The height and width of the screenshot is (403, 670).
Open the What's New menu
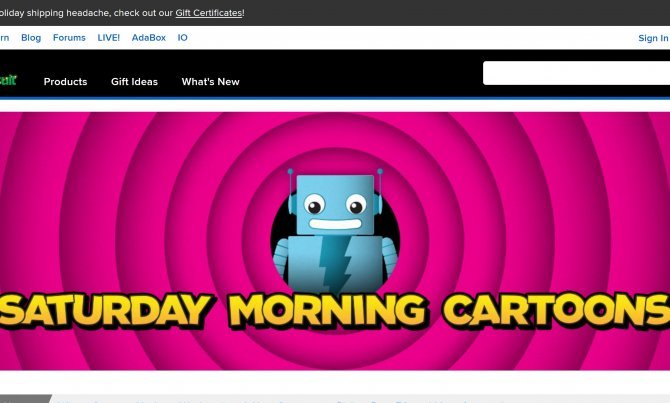(210, 82)
